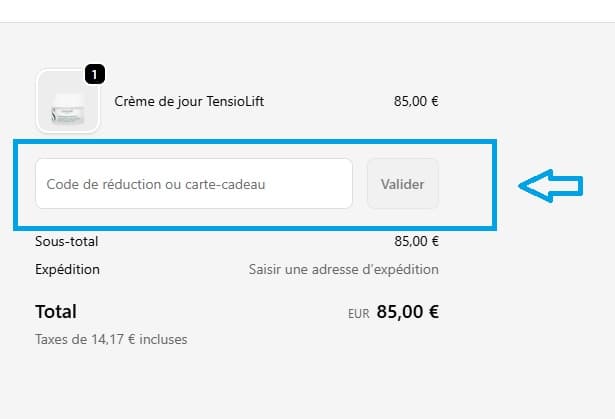This screenshot has width=615, height=419.
Task: Click the EUR currency code label
Action: click(x=358, y=313)
